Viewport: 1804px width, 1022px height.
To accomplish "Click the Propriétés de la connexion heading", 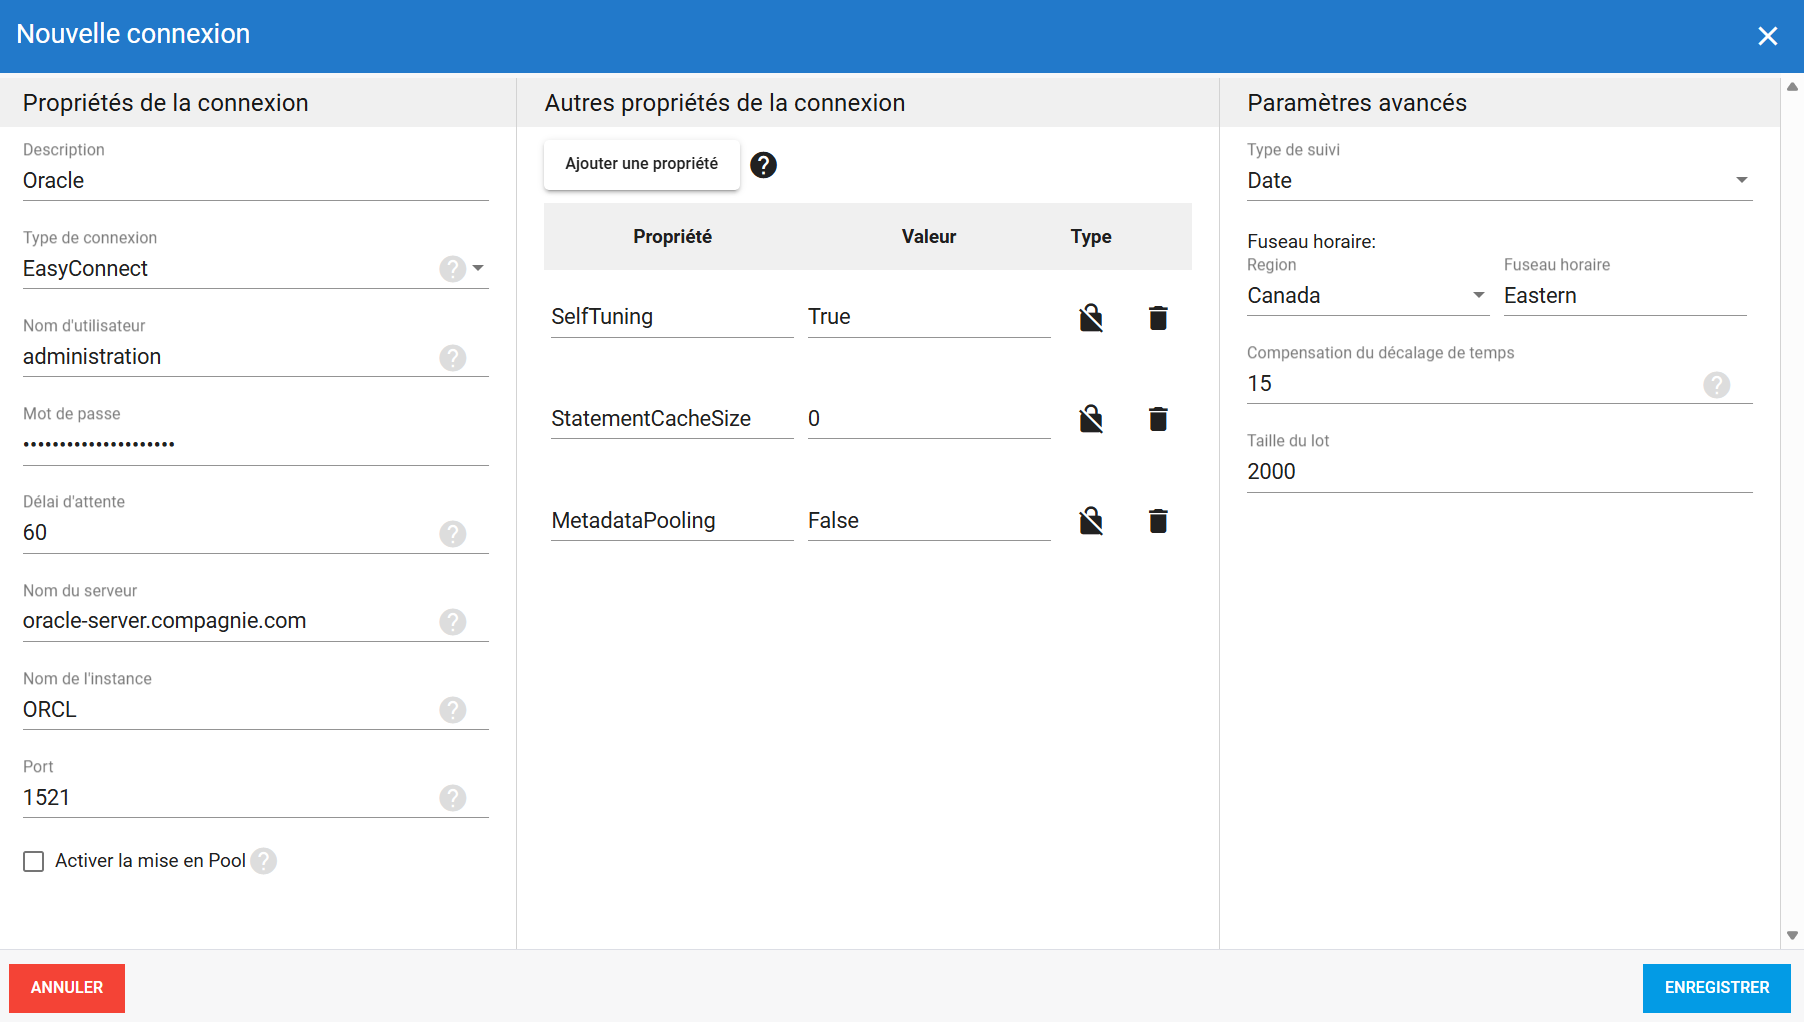I will 166,103.
